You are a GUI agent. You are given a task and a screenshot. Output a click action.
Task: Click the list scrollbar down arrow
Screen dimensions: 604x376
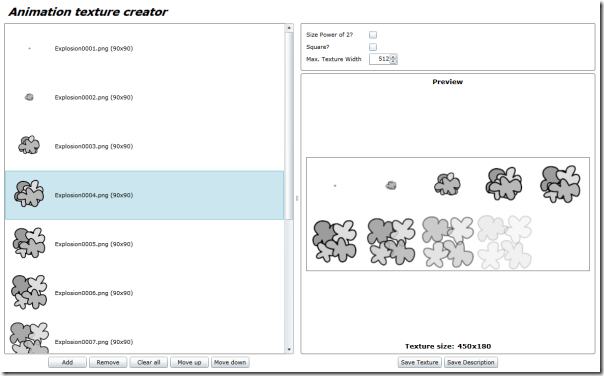289,349
